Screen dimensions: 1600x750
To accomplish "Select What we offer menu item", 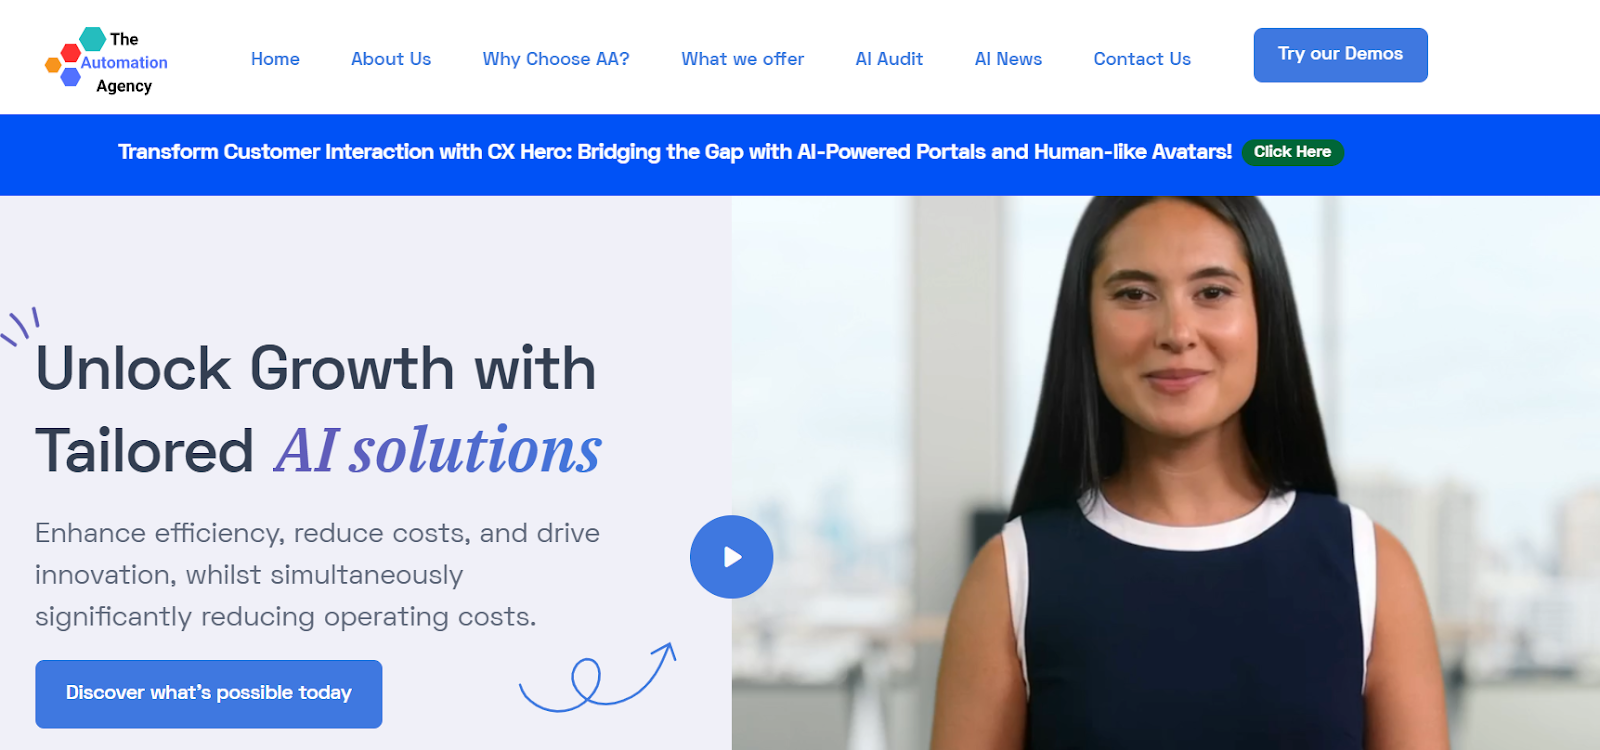I will [743, 59].
